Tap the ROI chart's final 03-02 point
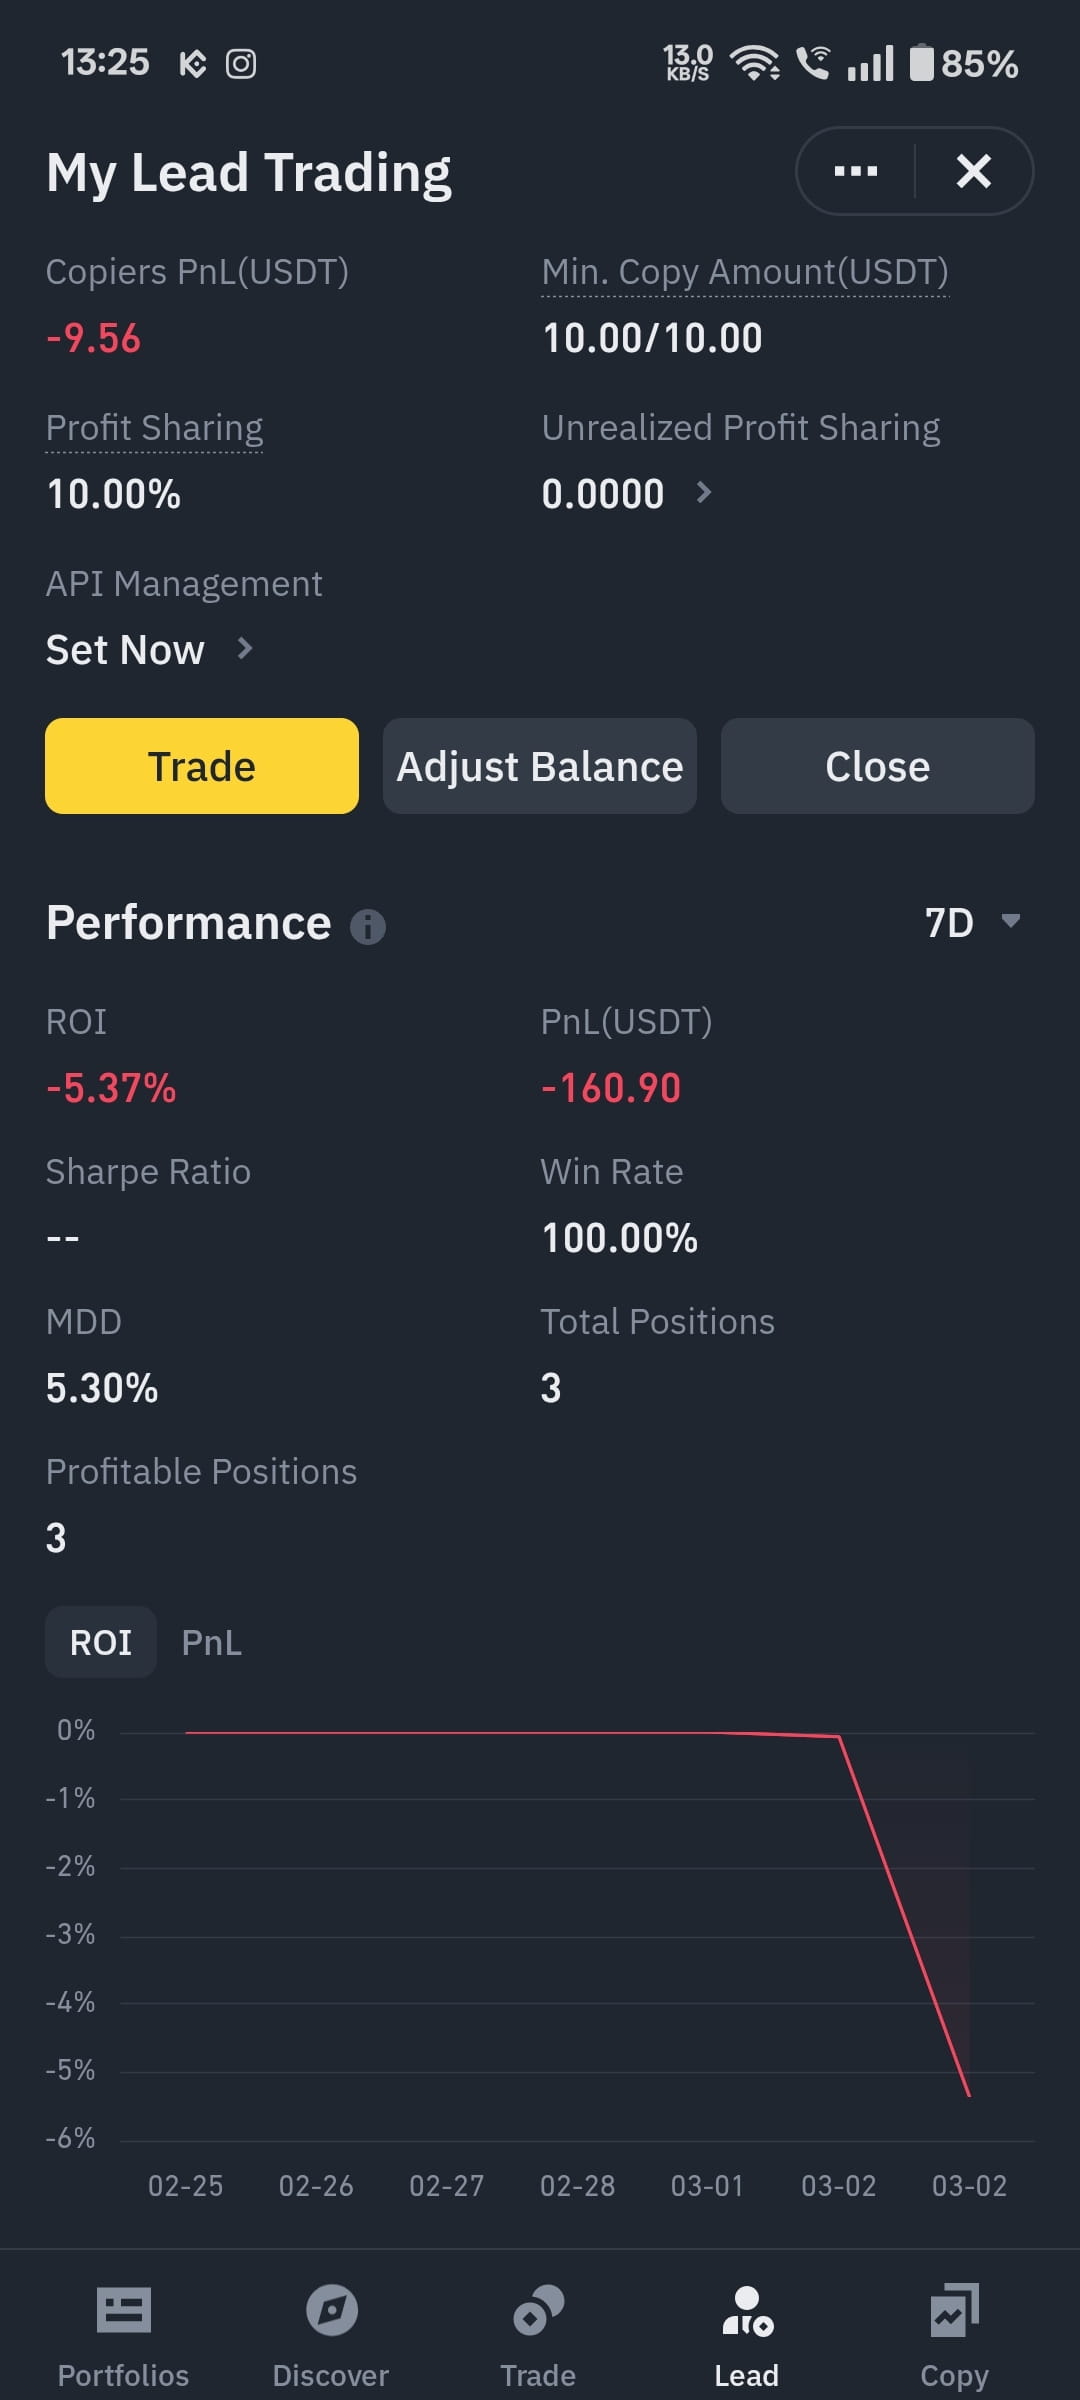 pyautogui.click(x=969, y=2095)
